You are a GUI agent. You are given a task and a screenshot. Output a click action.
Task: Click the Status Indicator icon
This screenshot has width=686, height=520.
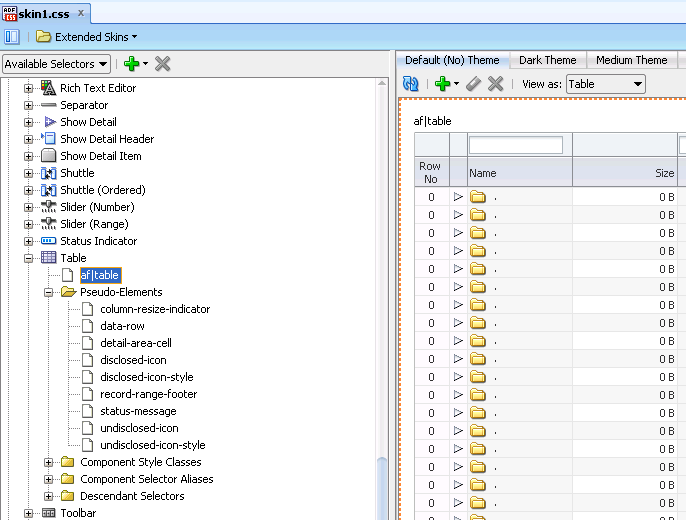tap(48, 241)
